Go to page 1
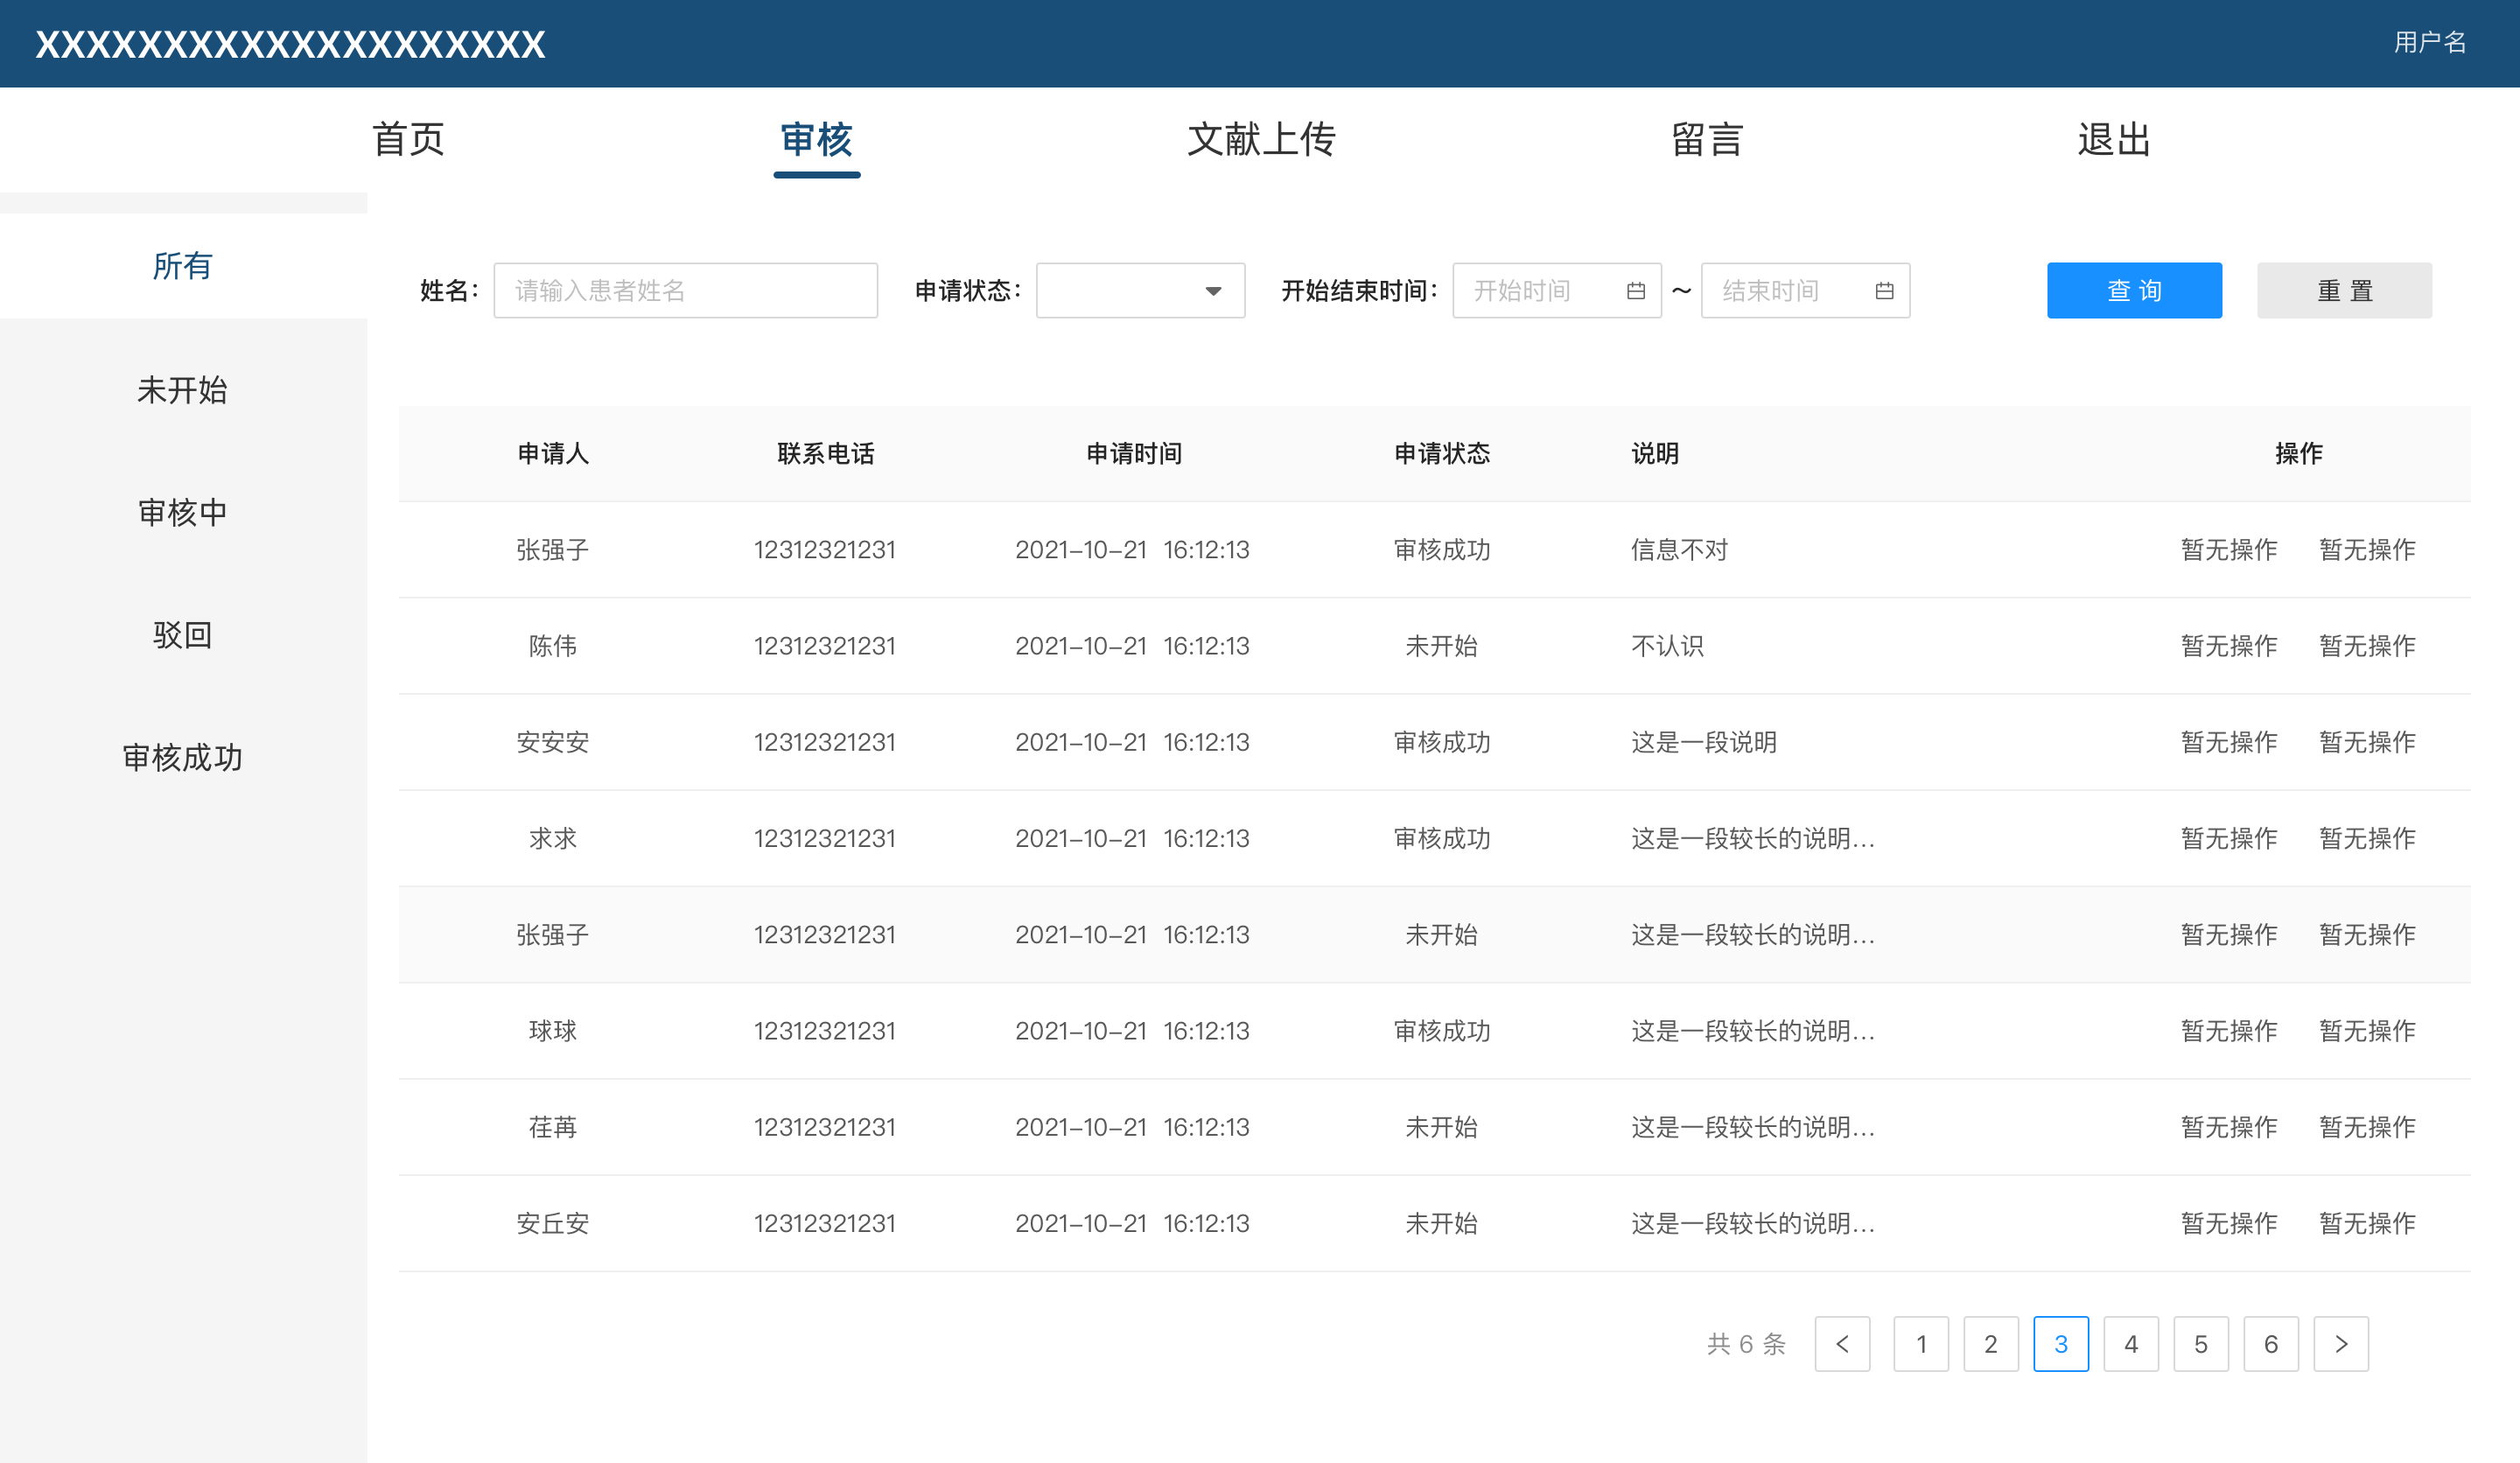Screen dimensions: 2520x1463 point(1921,1344)
